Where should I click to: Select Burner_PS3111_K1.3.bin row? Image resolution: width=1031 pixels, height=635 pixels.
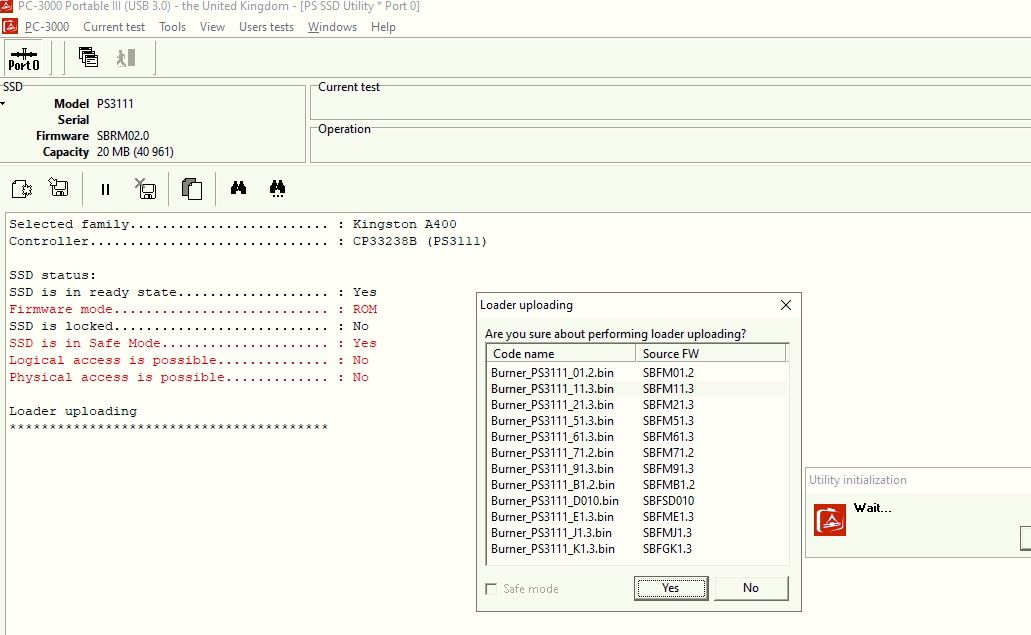pyautogui.click(x=637, y=549)
